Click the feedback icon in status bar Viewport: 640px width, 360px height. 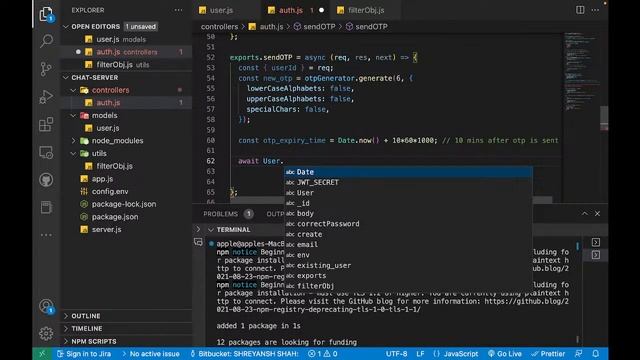point(578,353)
